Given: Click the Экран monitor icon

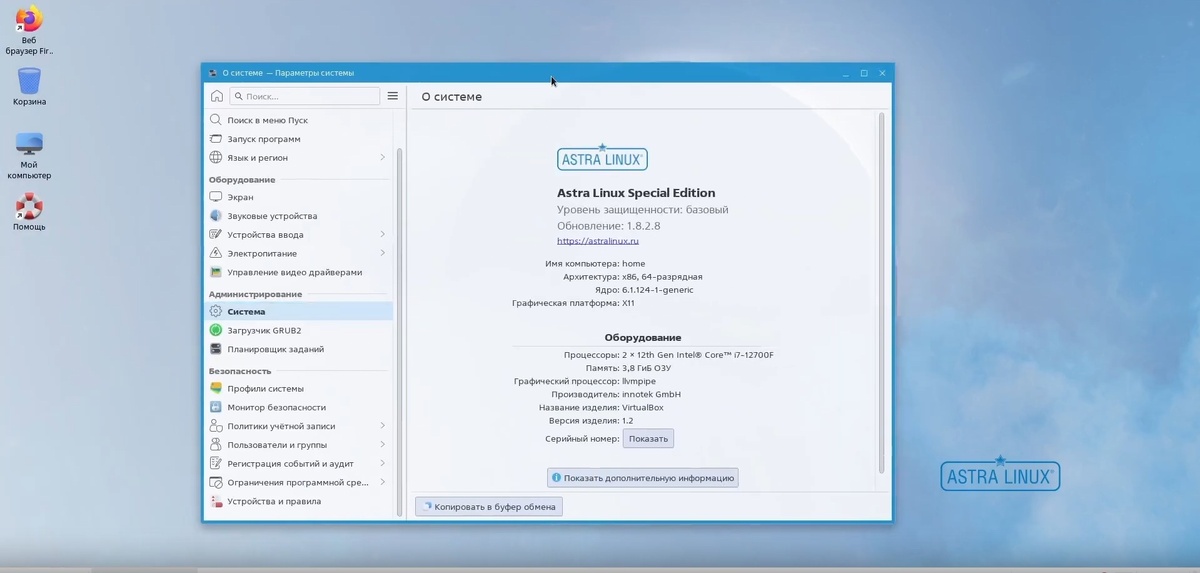Looking at the screenshot, I should (x=216, y=197).
